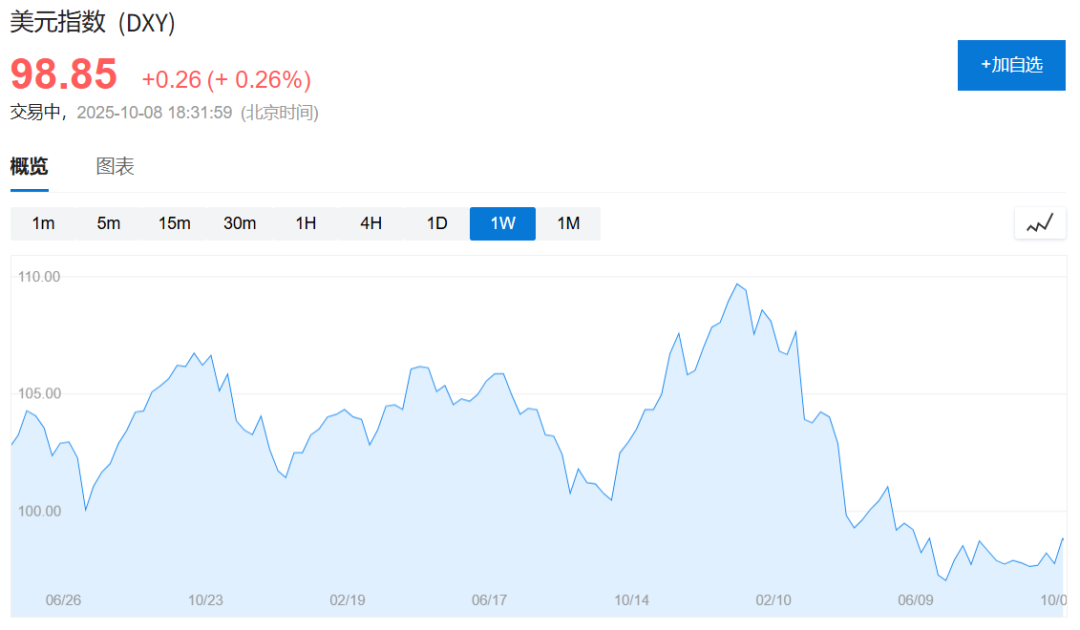The height and width of the screenshot is (630, 1080).
Task: Set chart period to 4H
Action: 371,224
